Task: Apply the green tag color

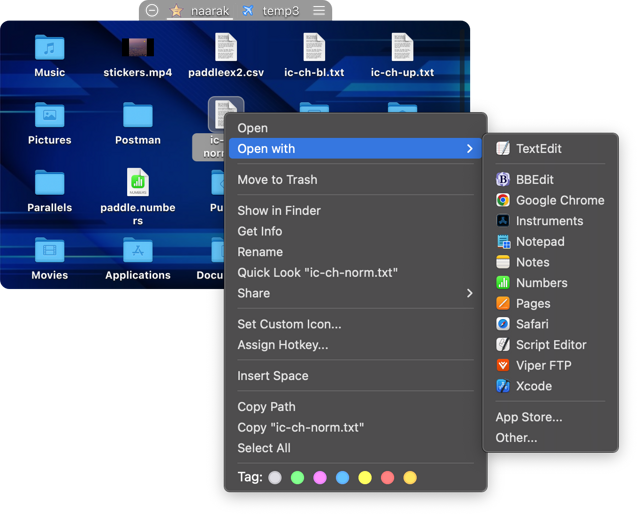Action: click(297, 478)
